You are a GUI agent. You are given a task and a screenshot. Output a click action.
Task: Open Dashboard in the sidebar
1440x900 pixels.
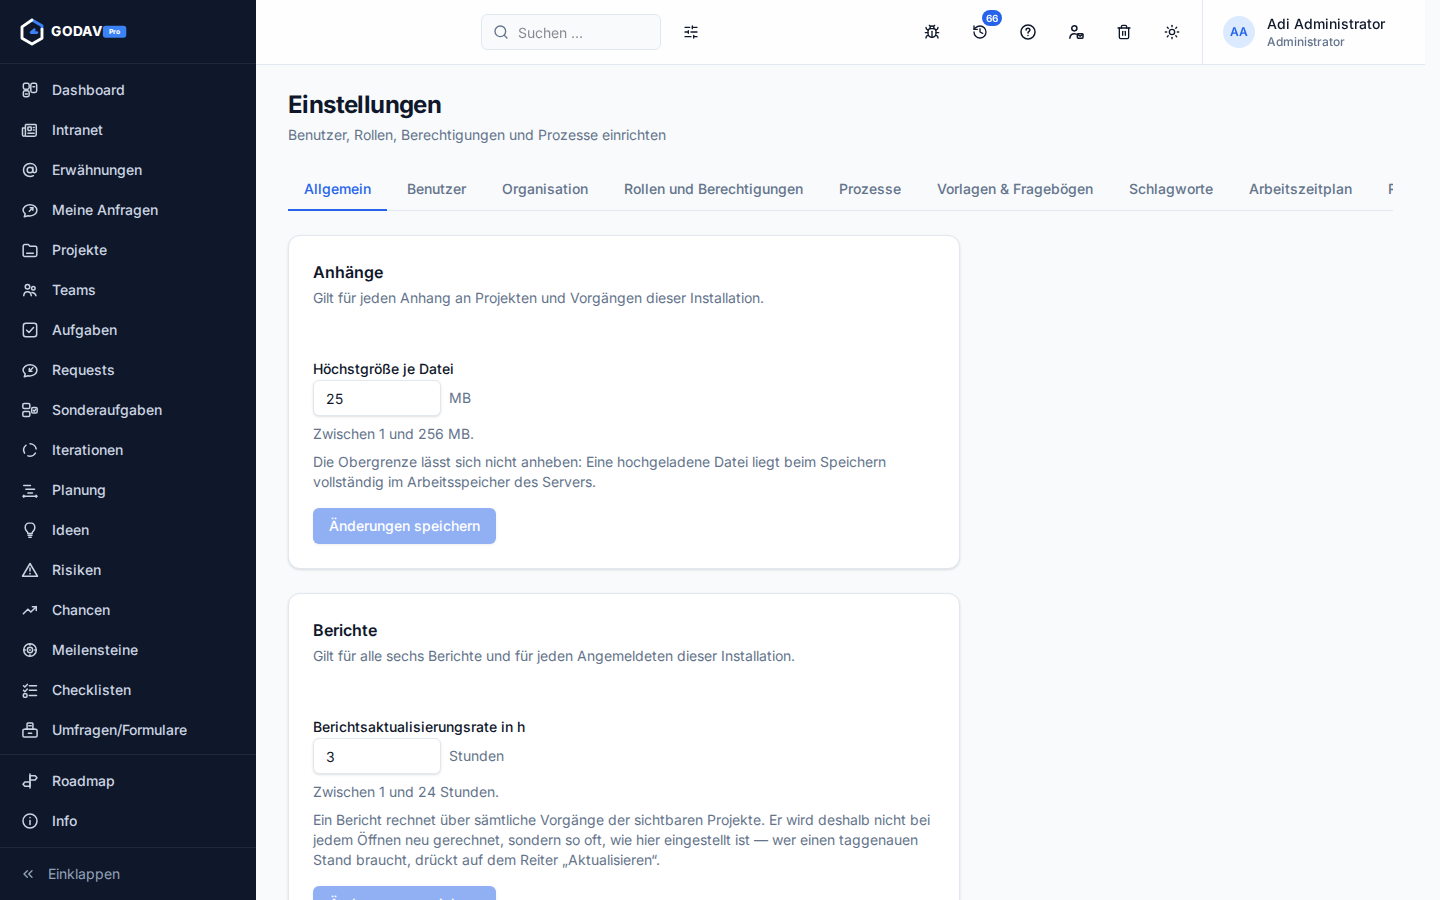pyautogui.click(x=128, y=90)
